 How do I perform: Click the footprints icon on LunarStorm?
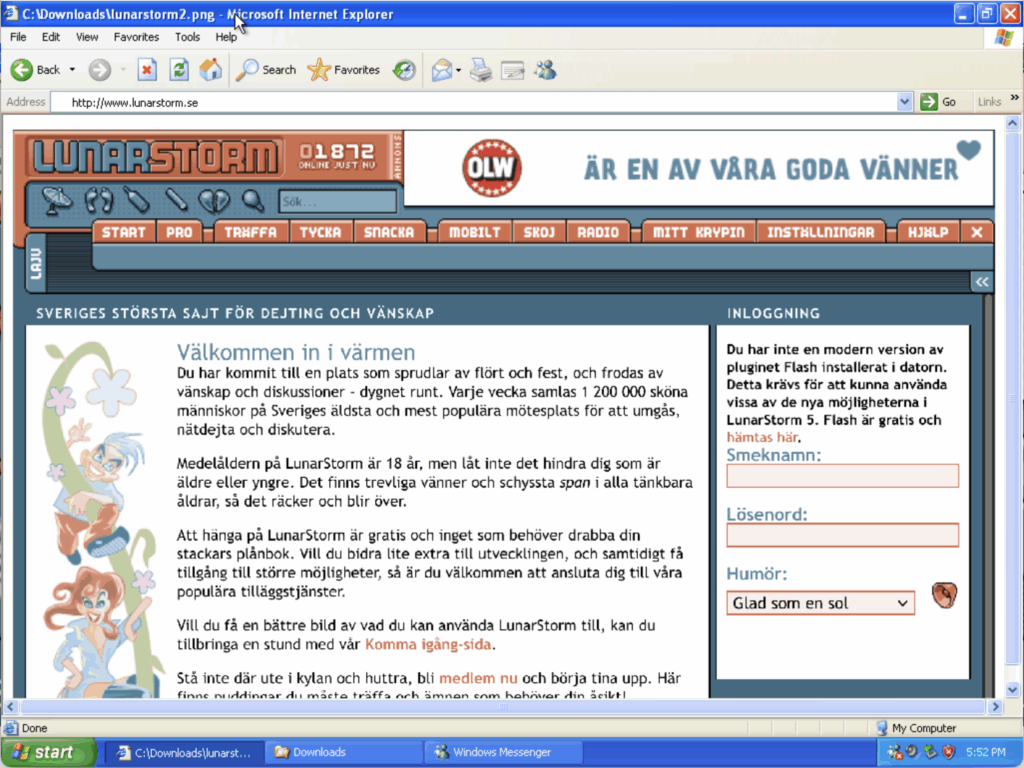(99, 200)
